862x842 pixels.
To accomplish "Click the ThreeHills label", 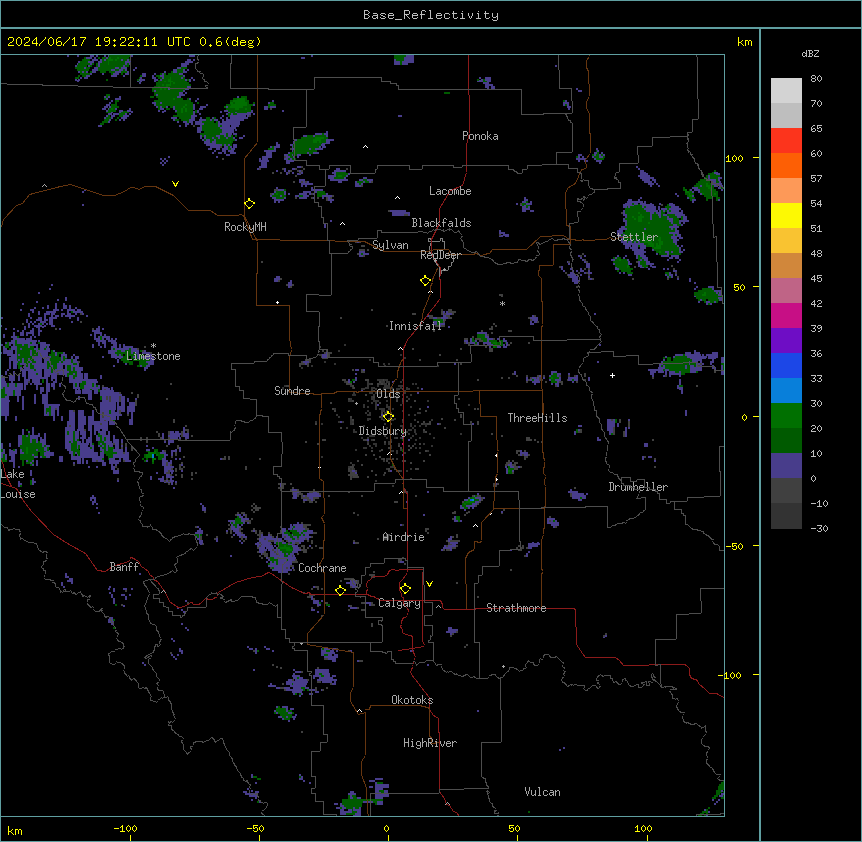I will [x=537, y=418].
